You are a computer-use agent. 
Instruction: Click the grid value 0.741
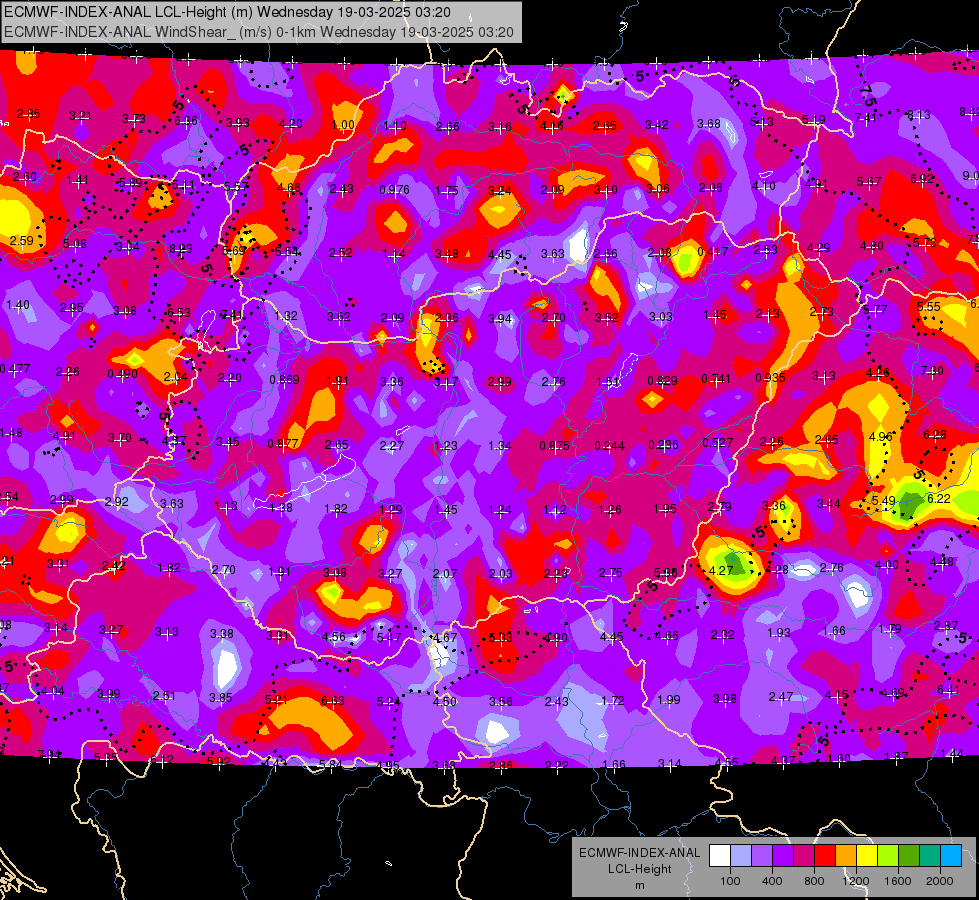point(716,378)
